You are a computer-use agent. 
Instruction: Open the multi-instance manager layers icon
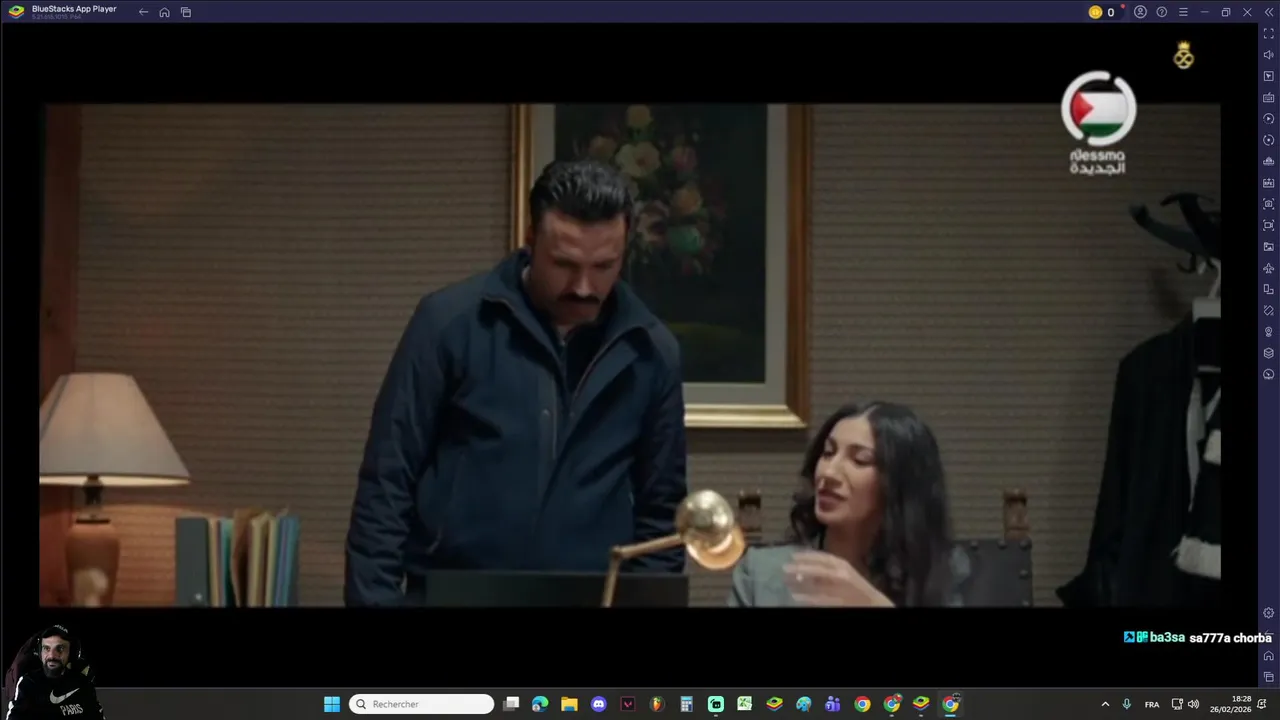pos(1269,353)
